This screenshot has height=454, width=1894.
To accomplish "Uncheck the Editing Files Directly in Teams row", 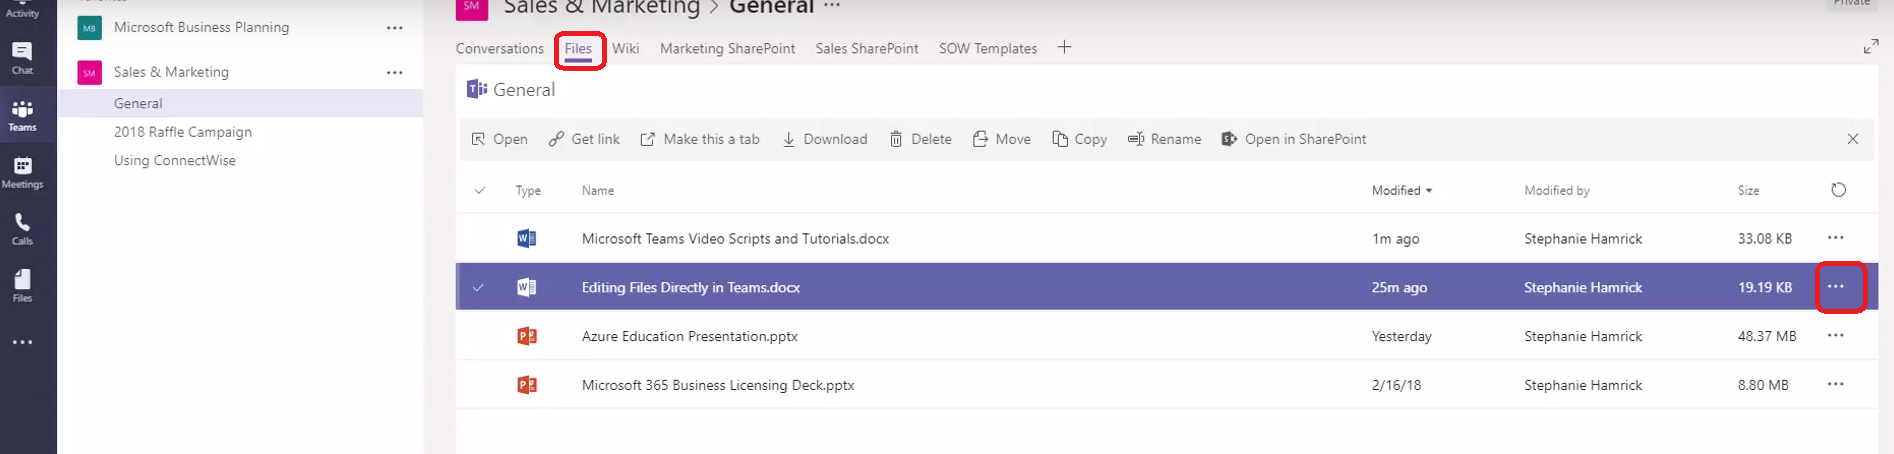I will [x=478, y=287].
